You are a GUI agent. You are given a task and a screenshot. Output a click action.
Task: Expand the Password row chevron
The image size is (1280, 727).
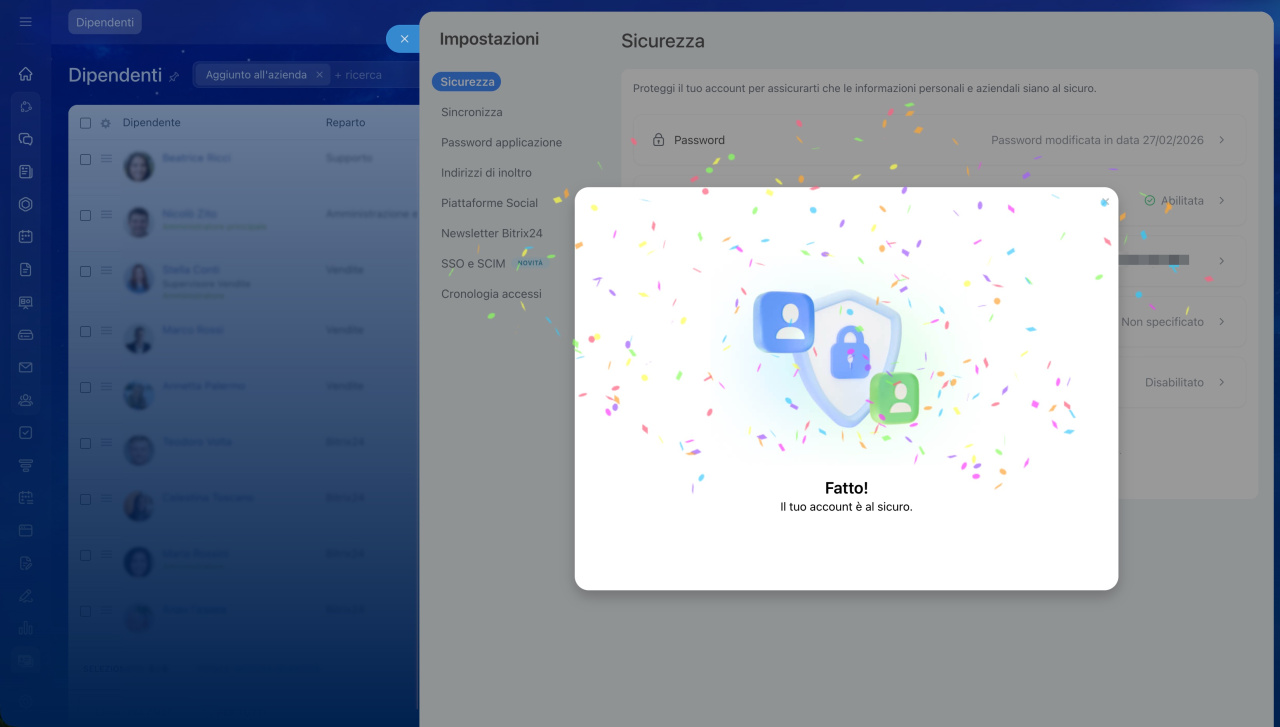1221,140
